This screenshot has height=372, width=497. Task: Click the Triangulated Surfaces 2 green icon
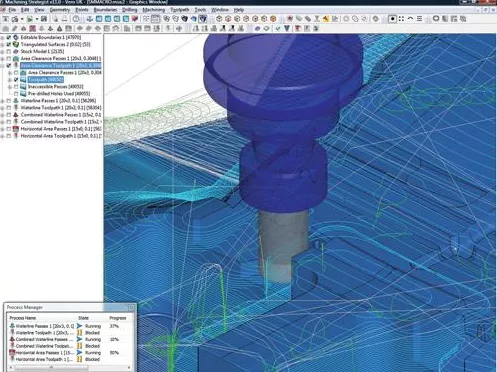point(16,44)
